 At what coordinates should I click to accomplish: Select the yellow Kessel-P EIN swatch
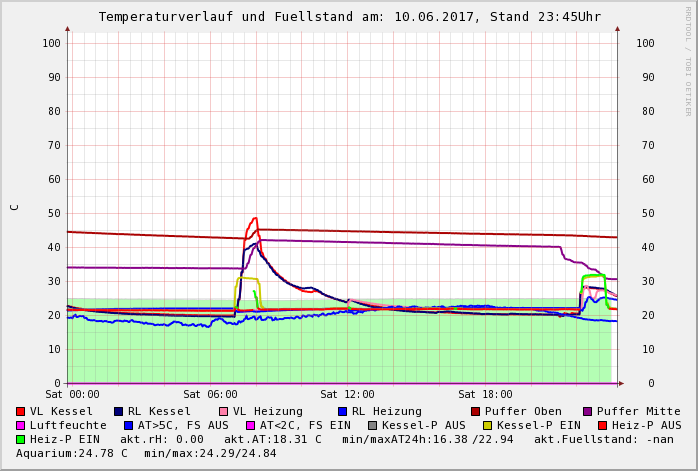486,426
